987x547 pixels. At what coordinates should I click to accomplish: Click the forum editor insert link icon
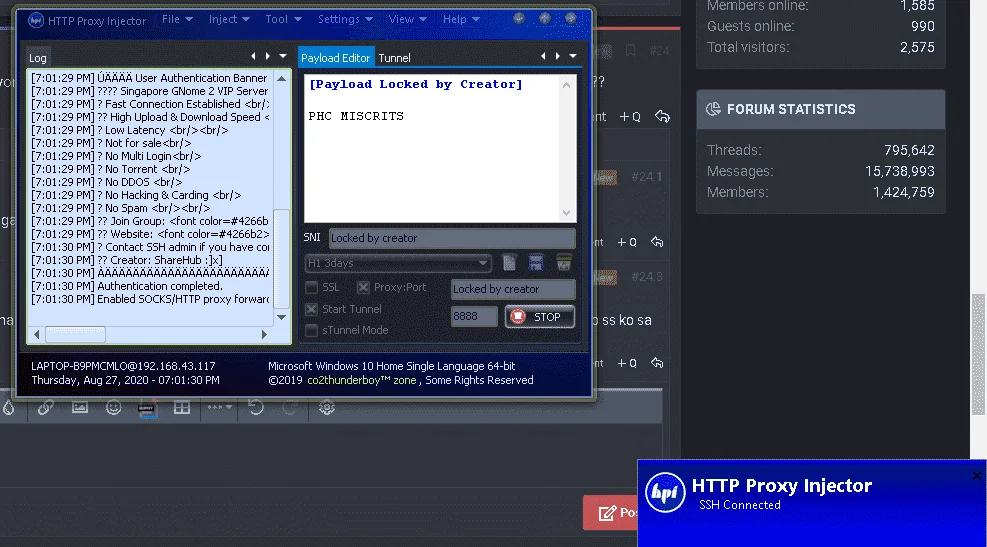pyautogui.click(x=45, y=408)
